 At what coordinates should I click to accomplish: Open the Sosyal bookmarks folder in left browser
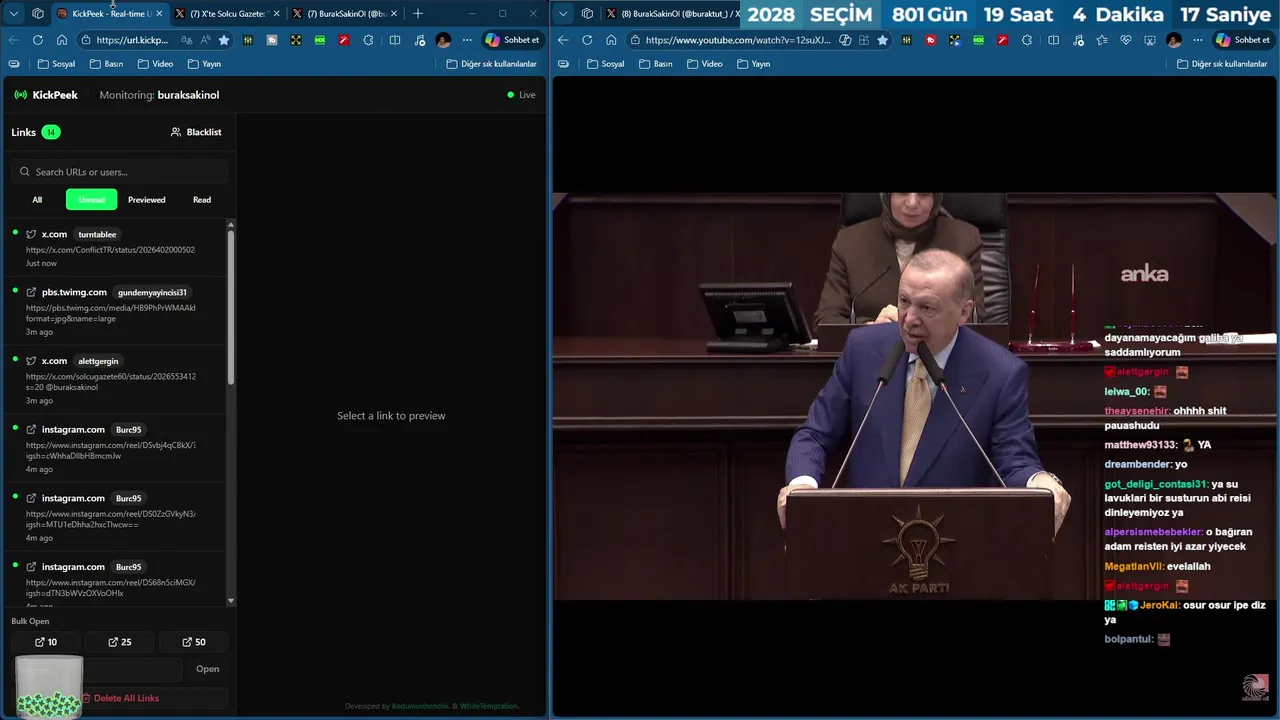56,64
